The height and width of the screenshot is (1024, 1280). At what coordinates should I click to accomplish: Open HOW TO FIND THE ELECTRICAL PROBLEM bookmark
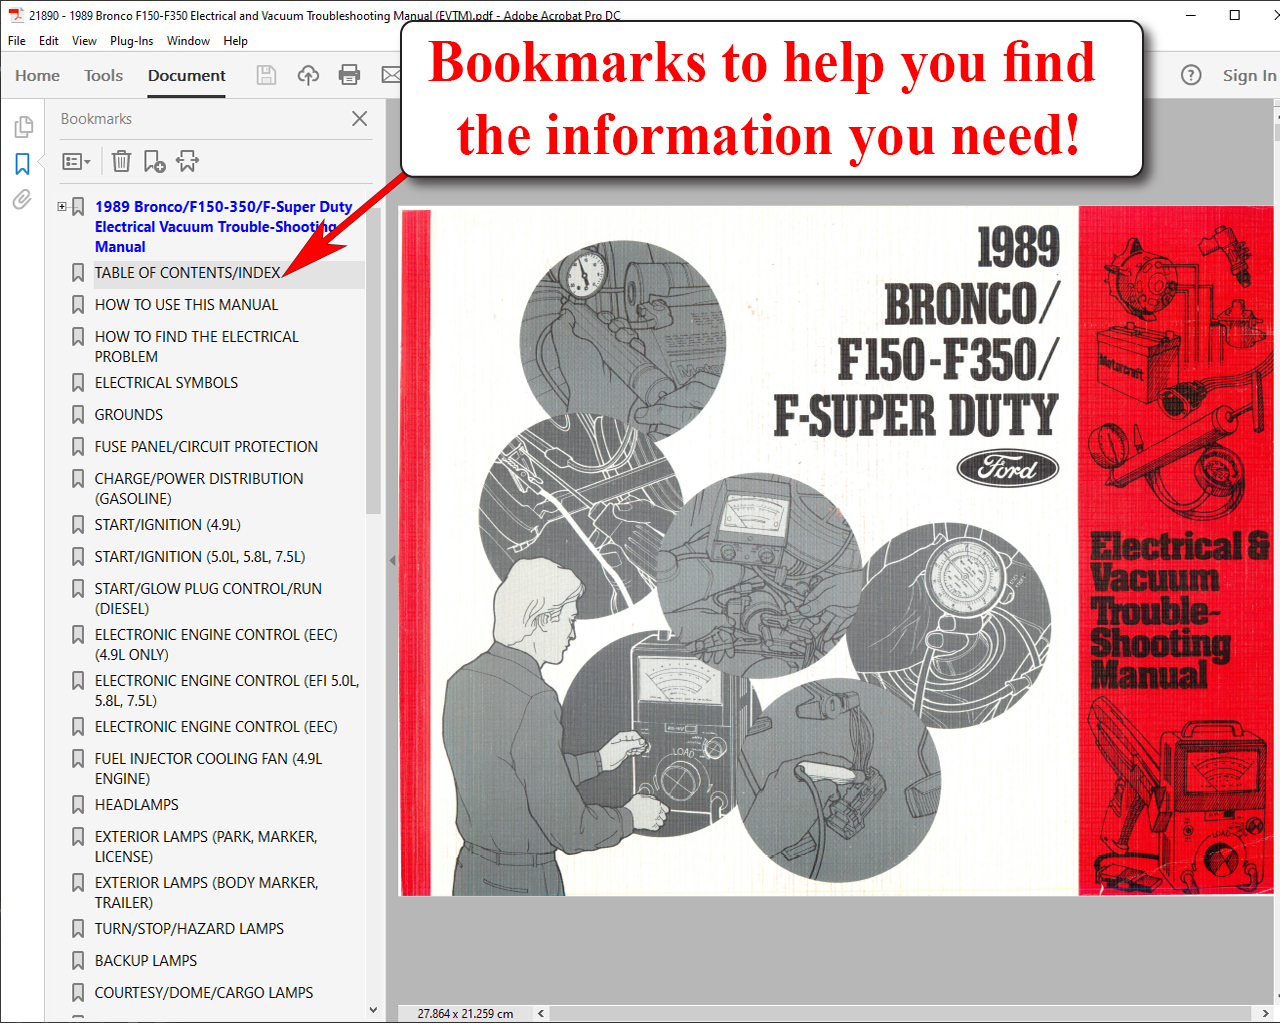click(196, 347)
